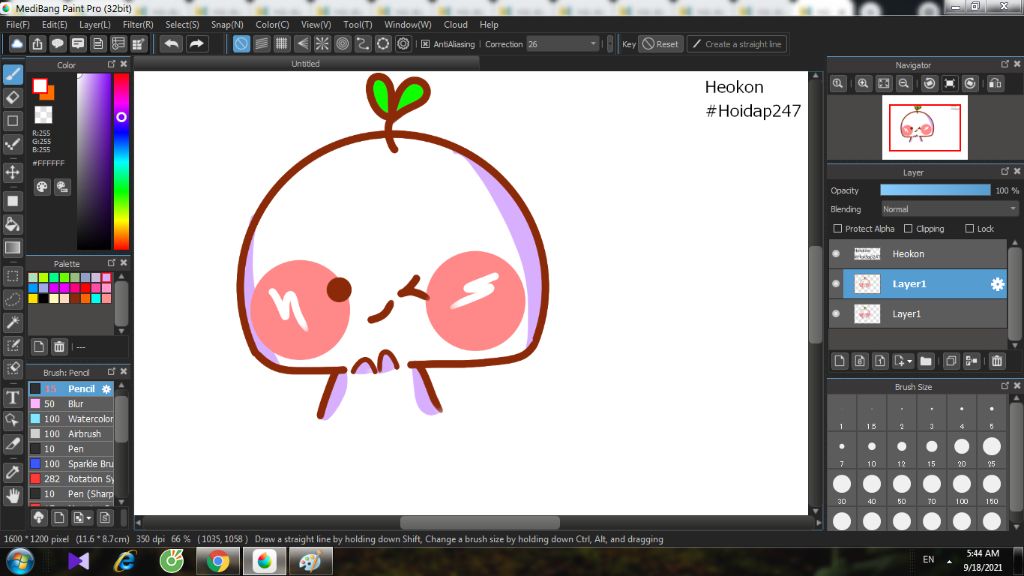Turn snap off with the first snap icon
The height and width of the screenshot is (576, 1024).
(241, 44)
